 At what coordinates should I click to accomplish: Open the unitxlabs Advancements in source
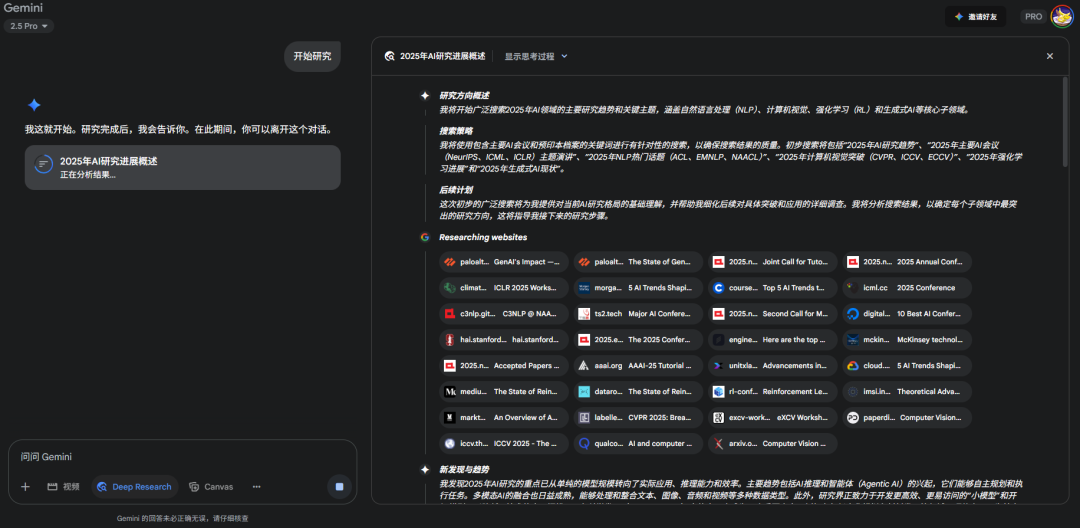(x=772, y=366)
